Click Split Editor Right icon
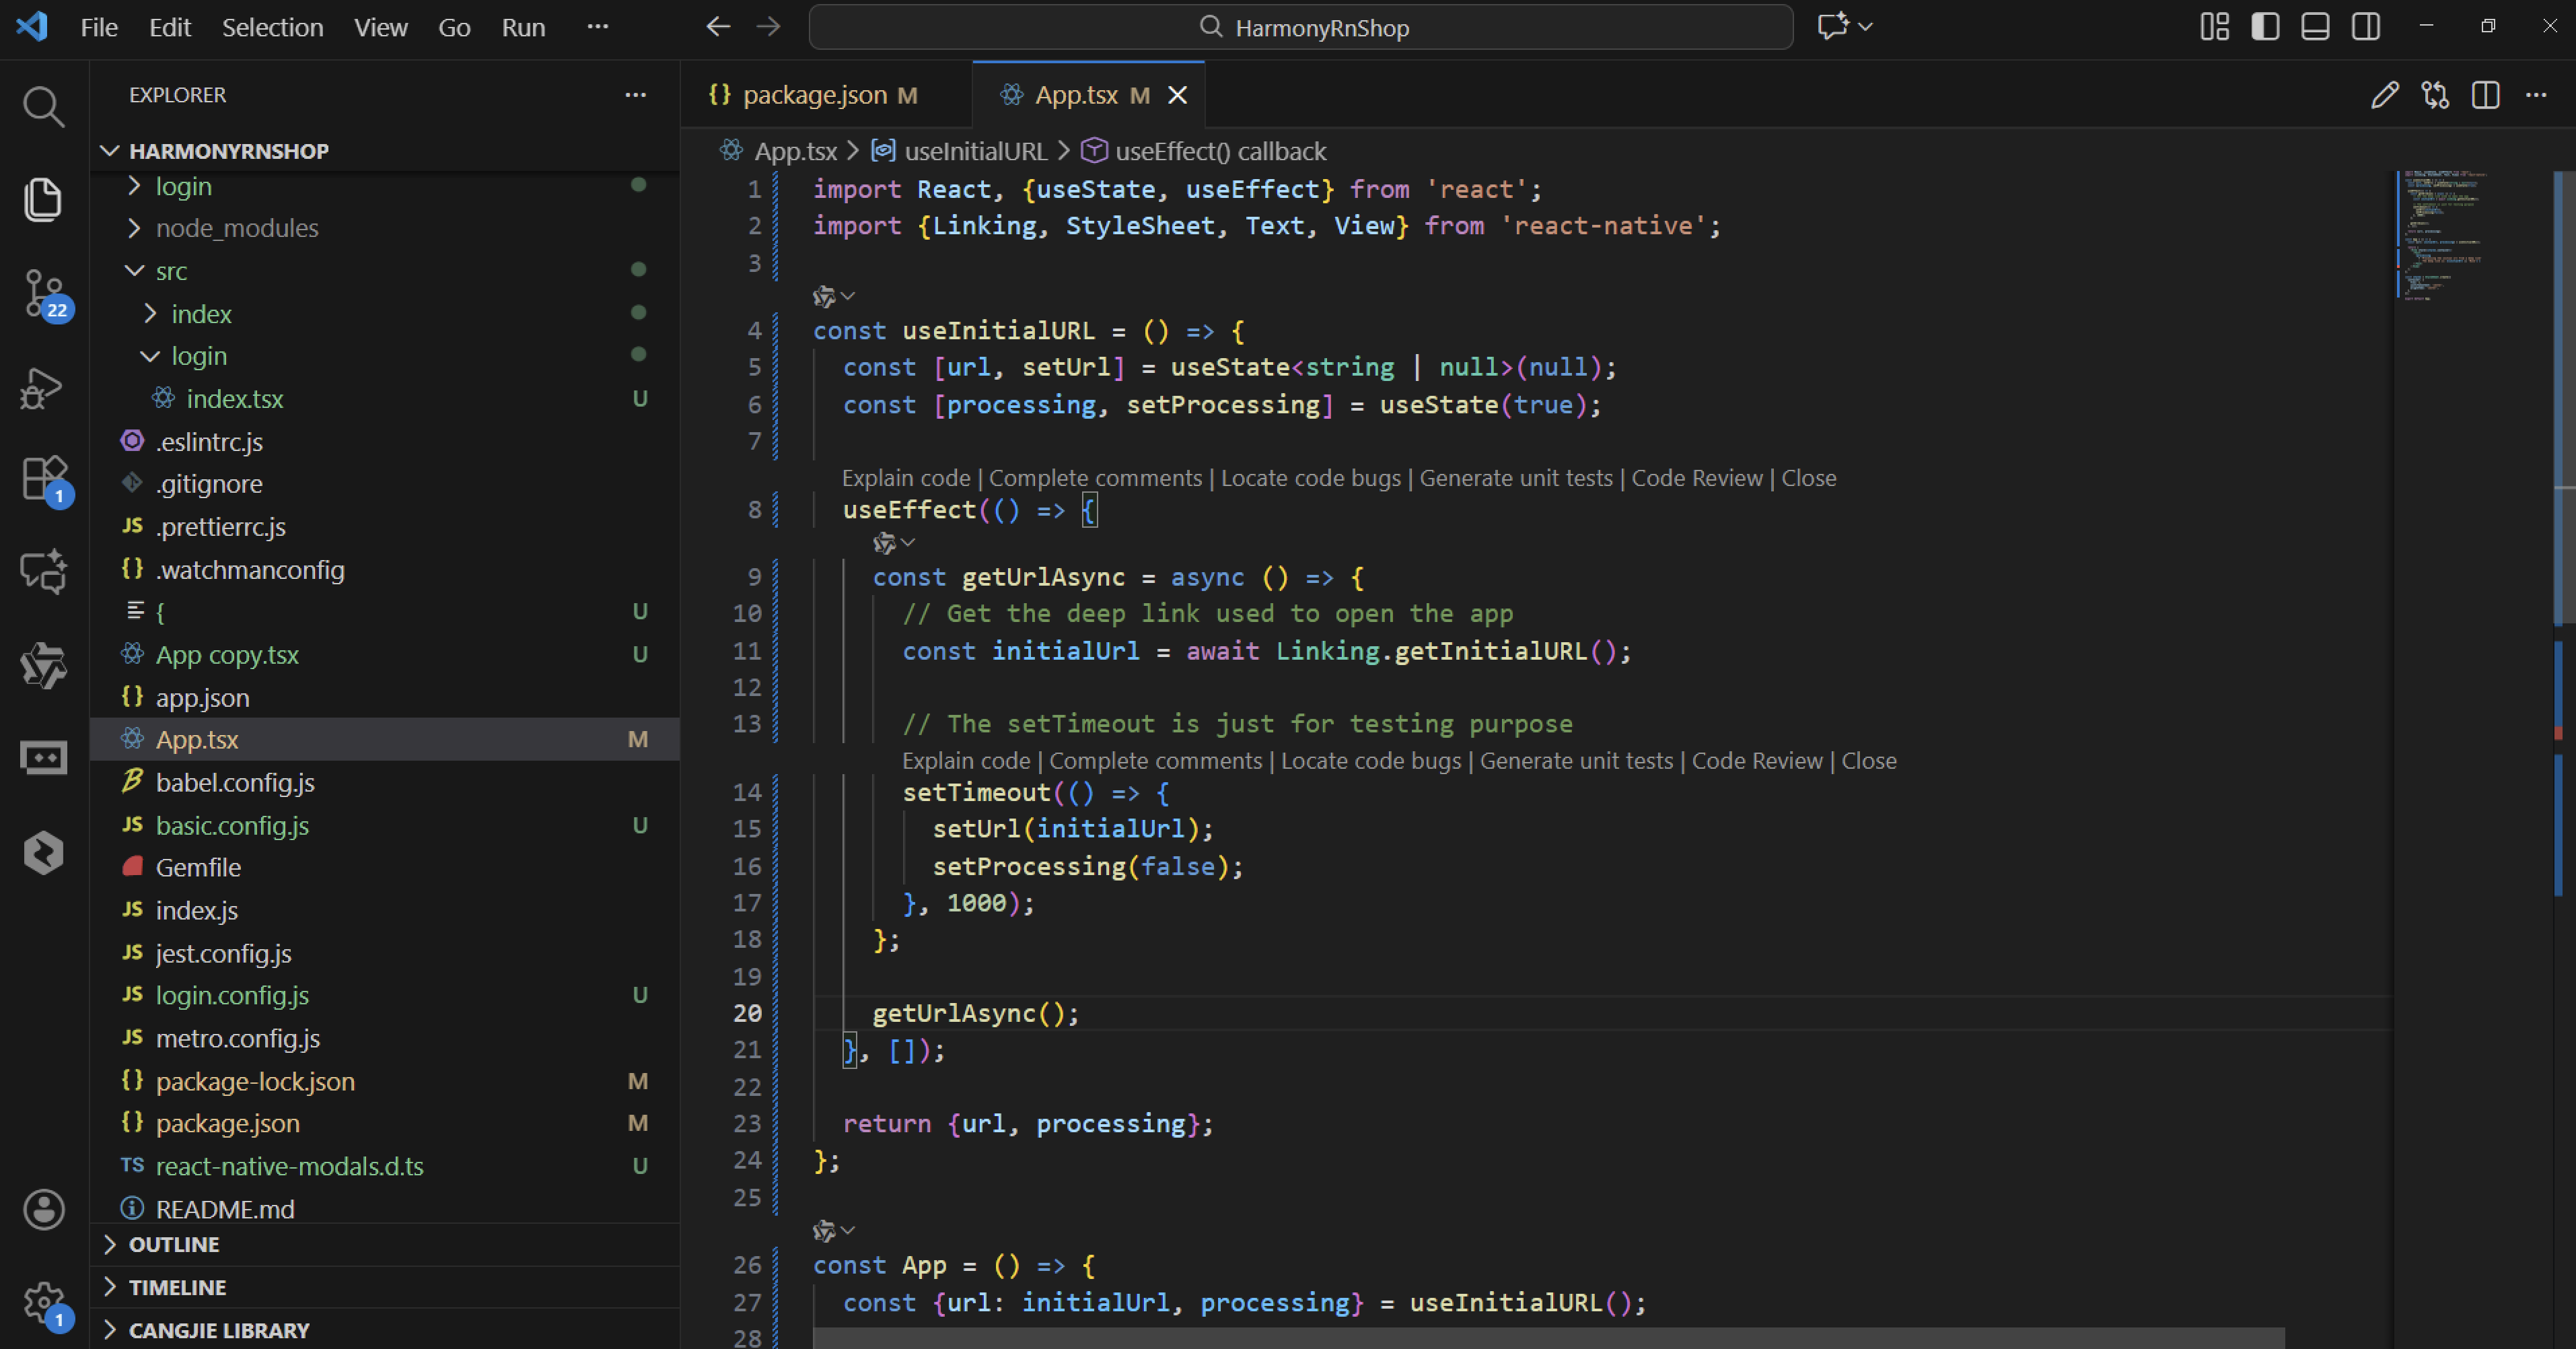Screen dimensions: 2576x1349 [2485, 95]
